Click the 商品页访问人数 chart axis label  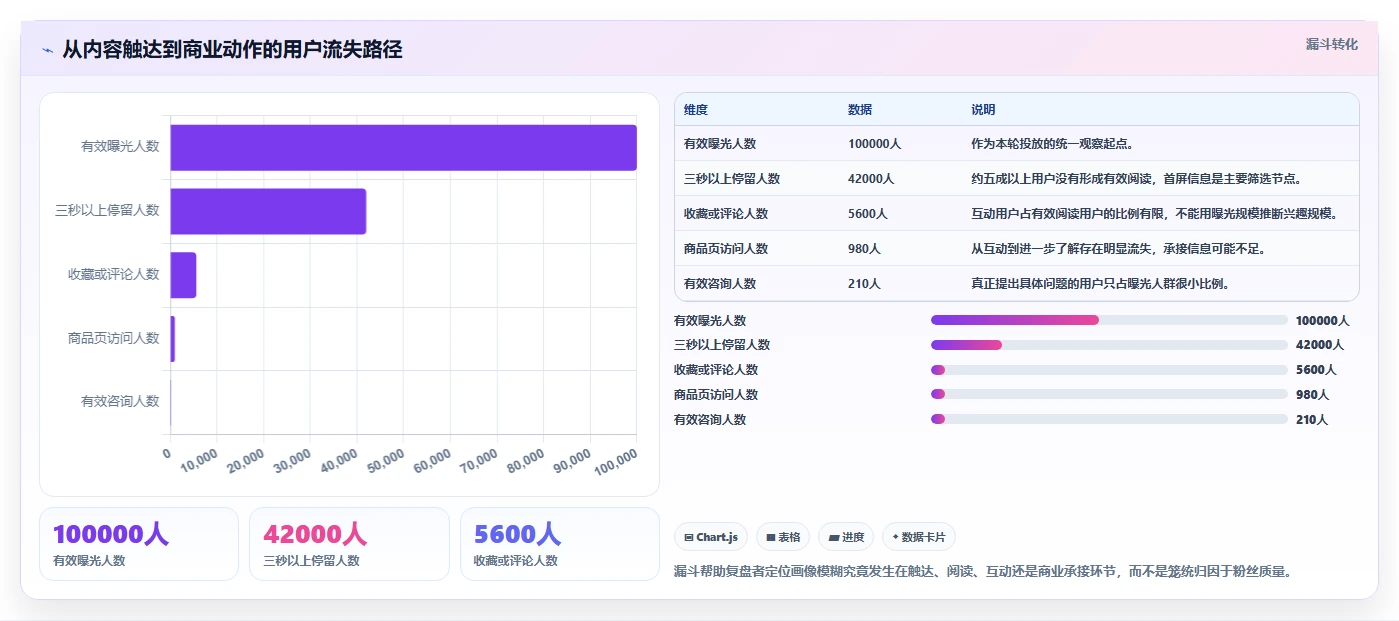point(114,339)
